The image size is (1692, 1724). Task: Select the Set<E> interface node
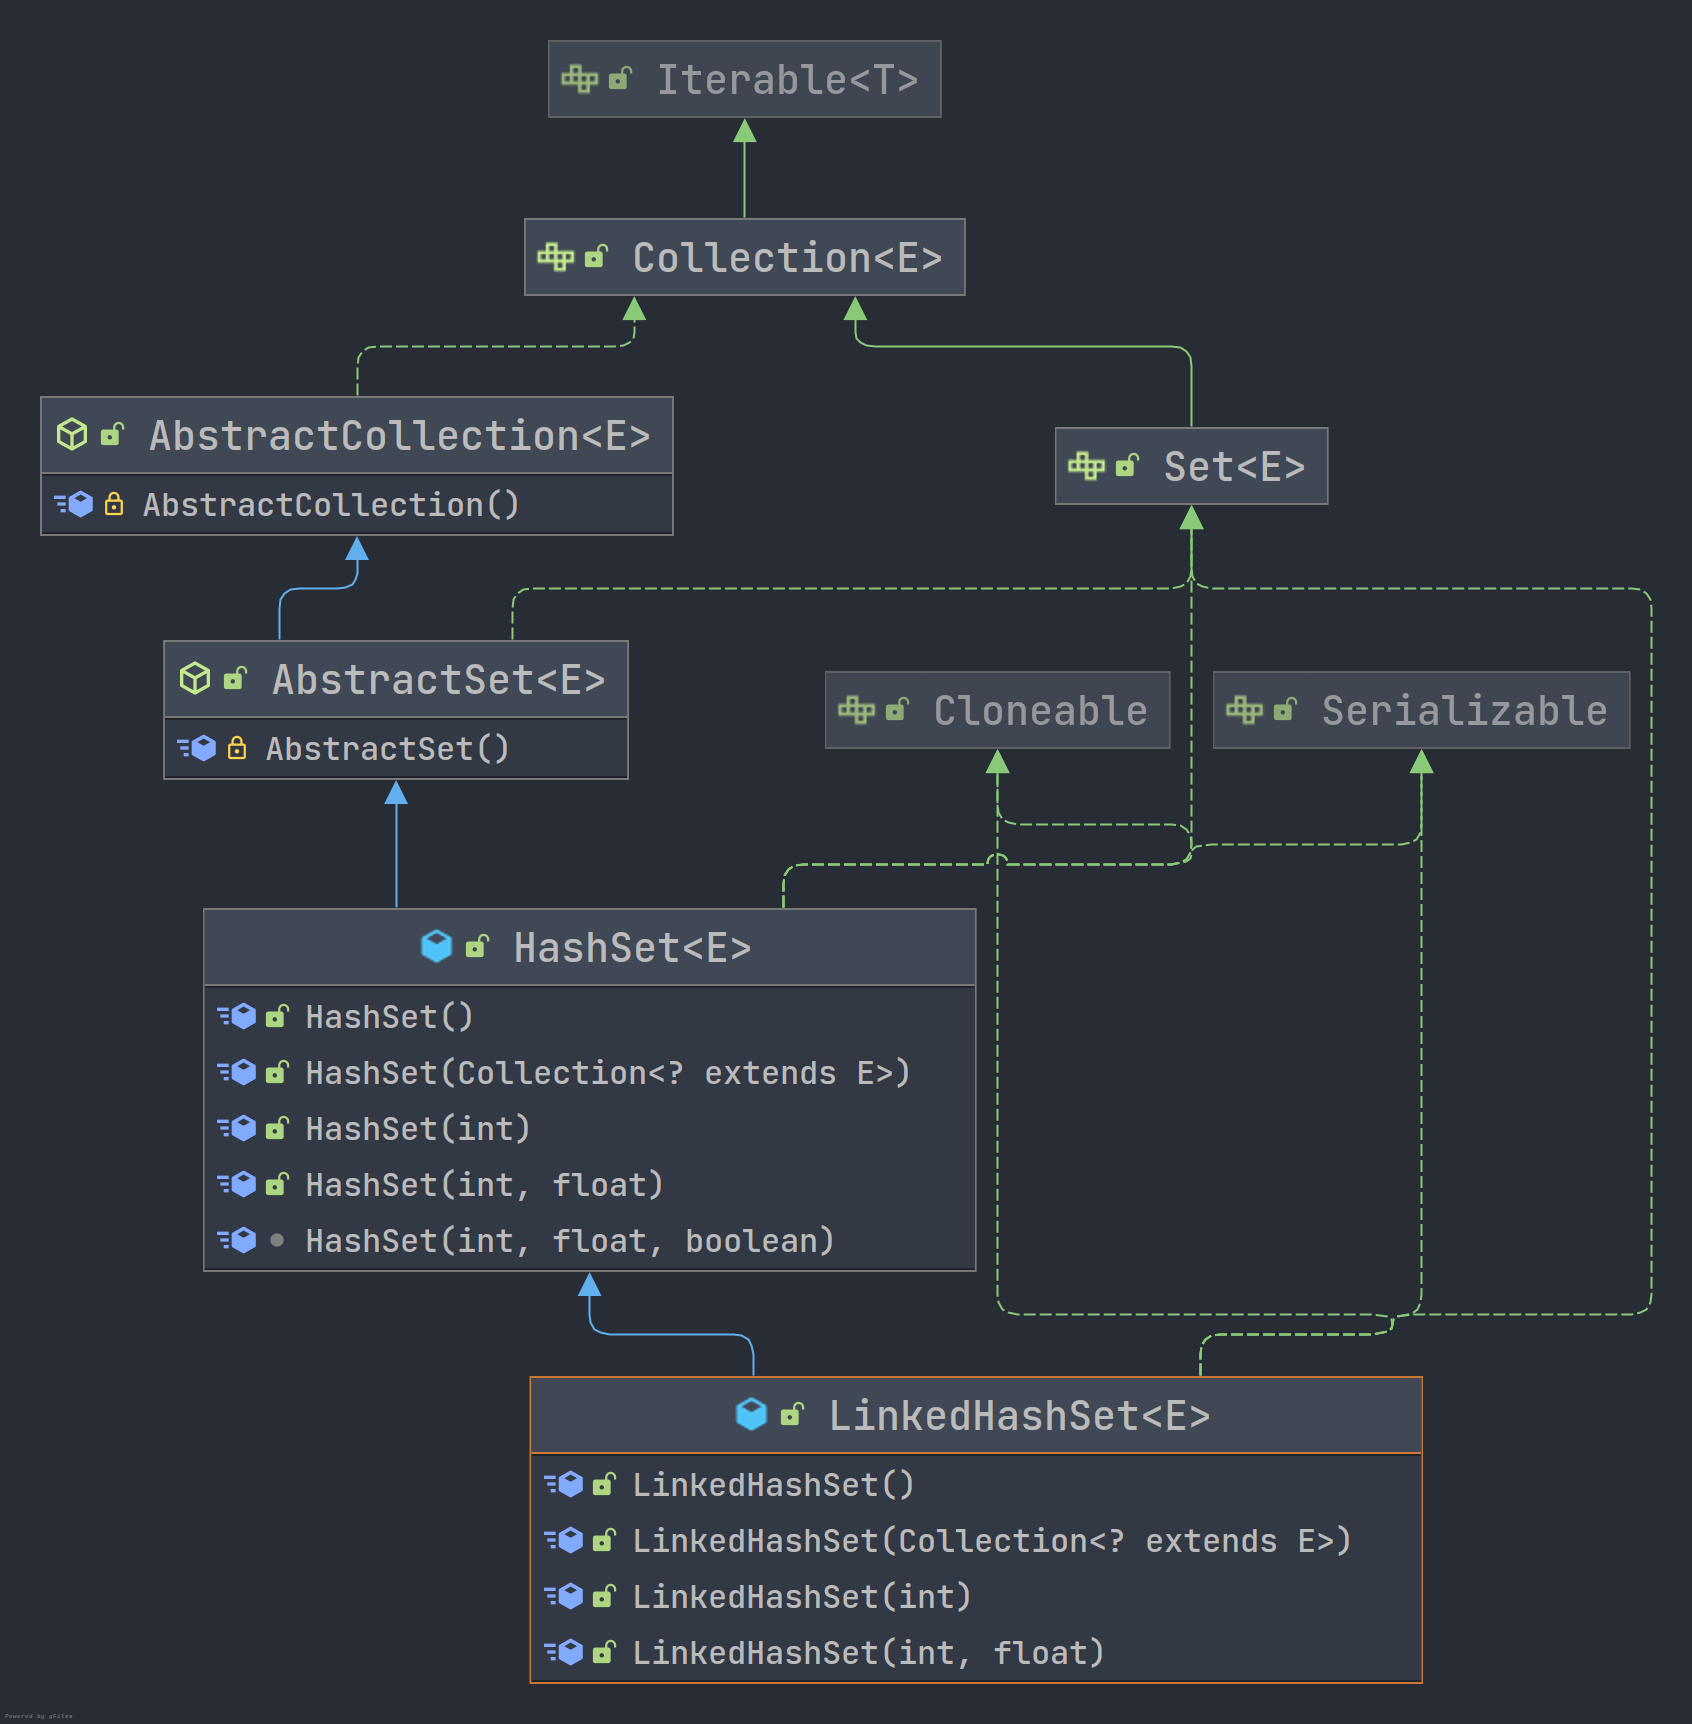point(1192,466)
